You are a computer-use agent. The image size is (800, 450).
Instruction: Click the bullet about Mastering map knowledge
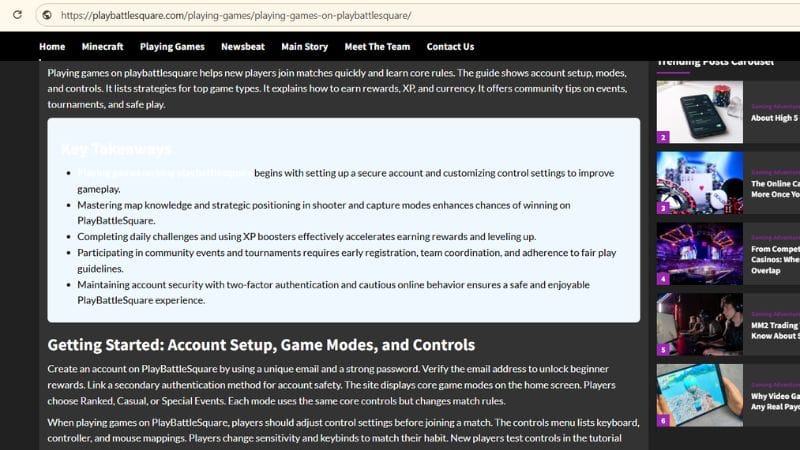point(323,213)
